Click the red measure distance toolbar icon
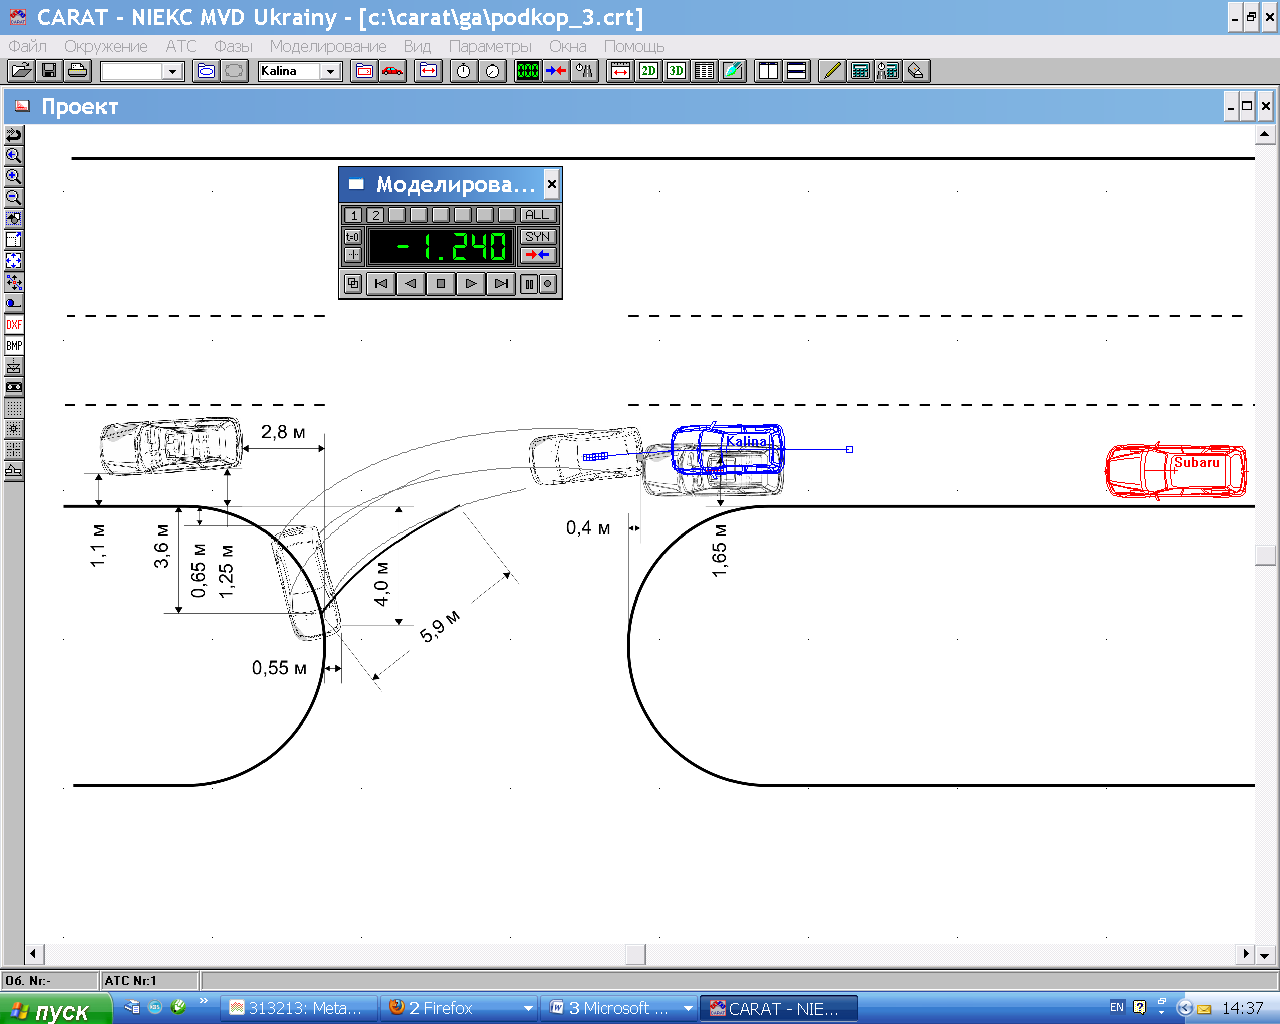The width and height of the screenshot is (1280, 1024). point(620,71)
